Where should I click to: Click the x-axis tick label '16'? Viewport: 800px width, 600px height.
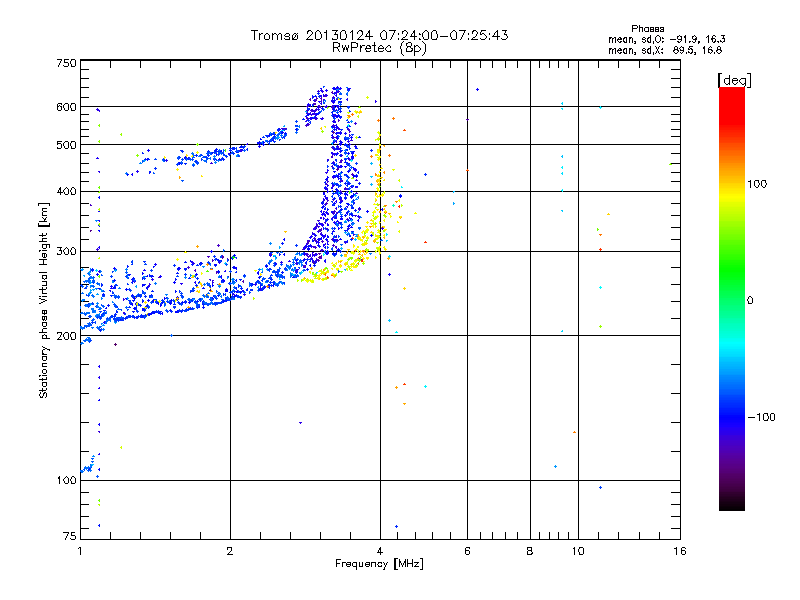(x=680, y=551)
